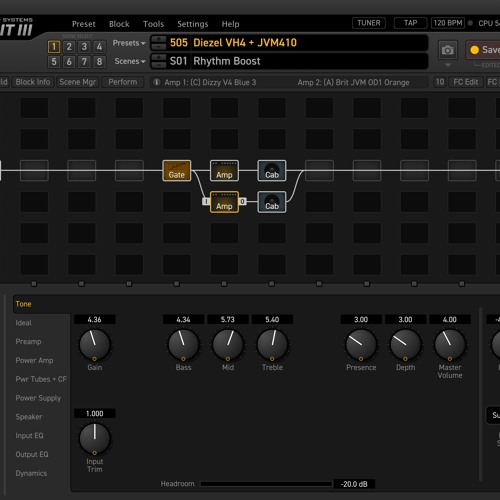Click the Gain value field 4.36

point(95,319)
